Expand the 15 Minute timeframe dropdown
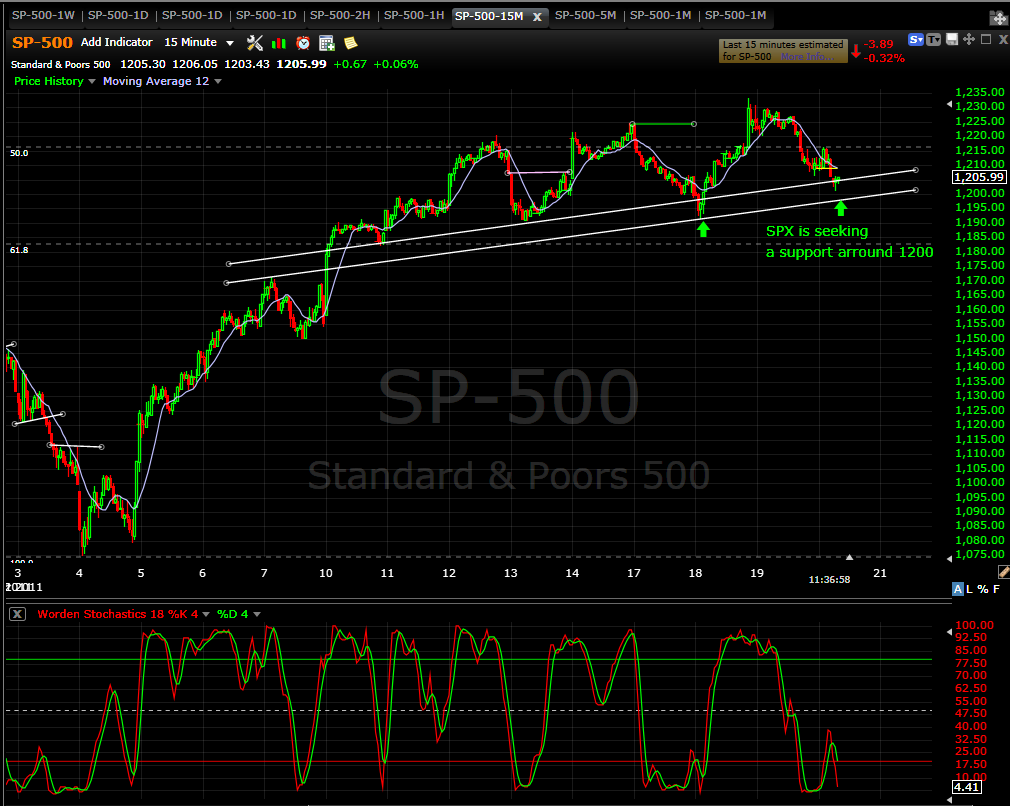Viewport: 1010px width, 806px height. point(230,43)
